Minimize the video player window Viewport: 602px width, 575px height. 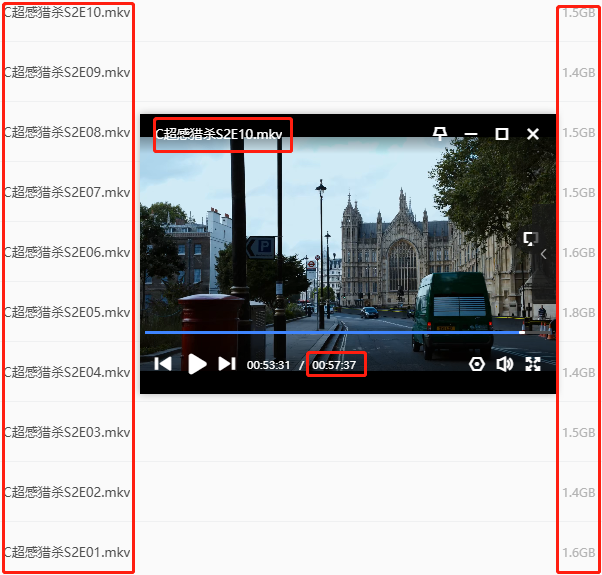[471, 134]
